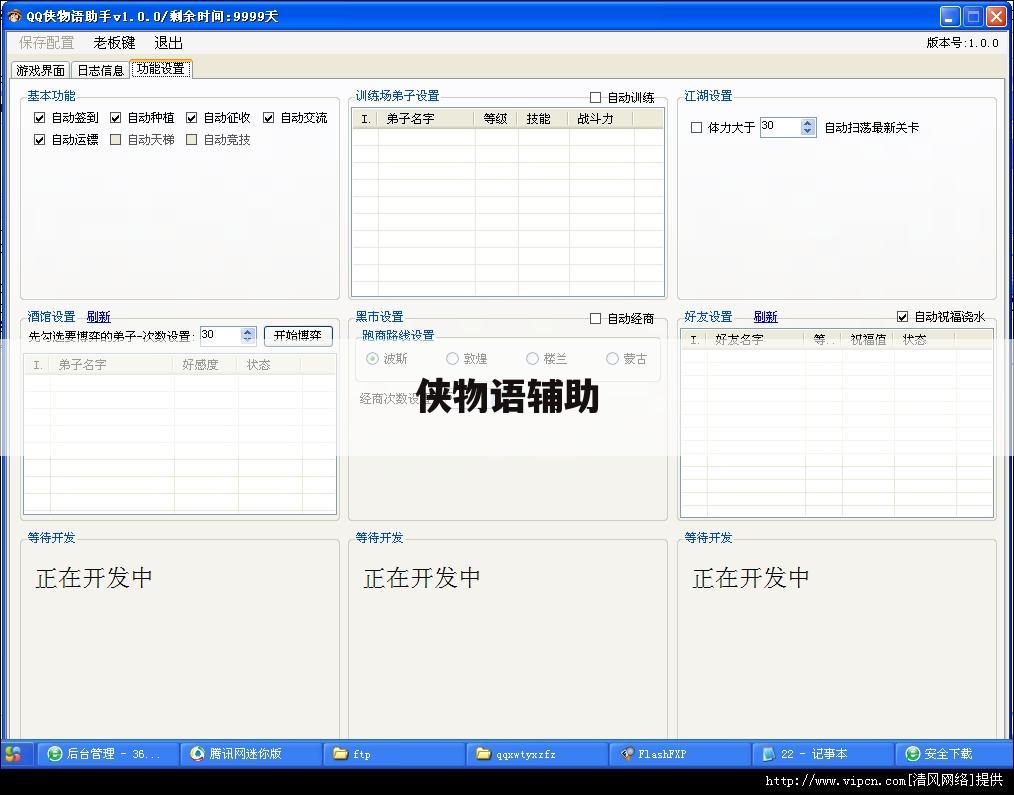The image size is (1014, 795).
Task: Open 腾讯网迷你版 from the taskbar
Action: click(x=251, y=754)
